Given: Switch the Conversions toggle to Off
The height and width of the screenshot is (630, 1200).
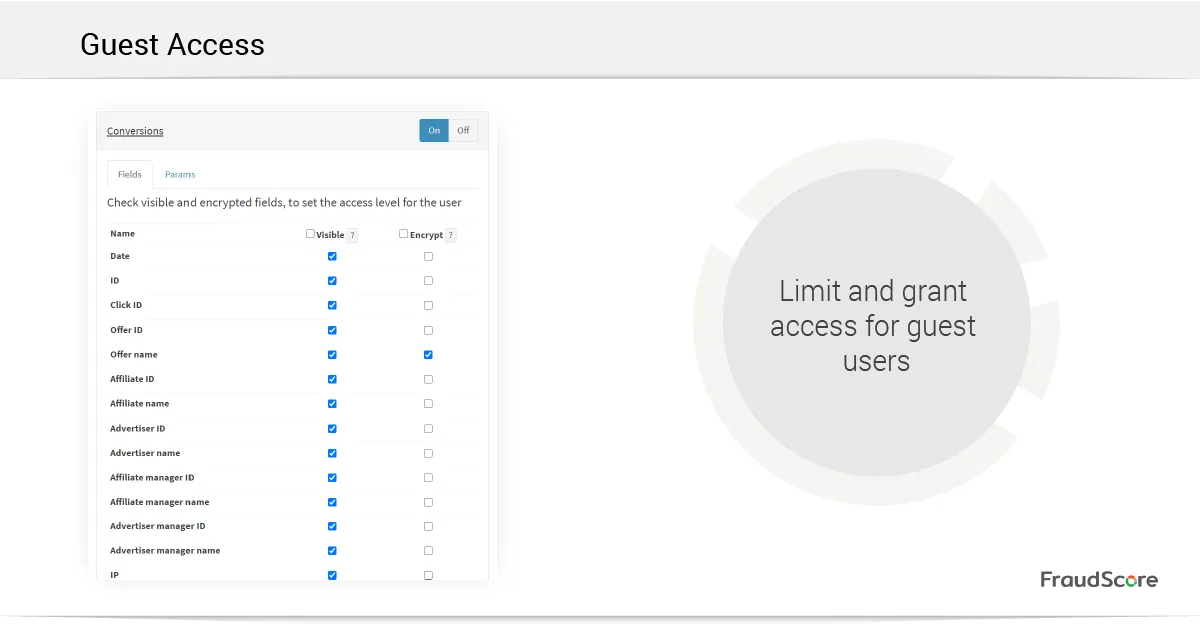Looking at the screenshot, I should [x=463, y=131].
